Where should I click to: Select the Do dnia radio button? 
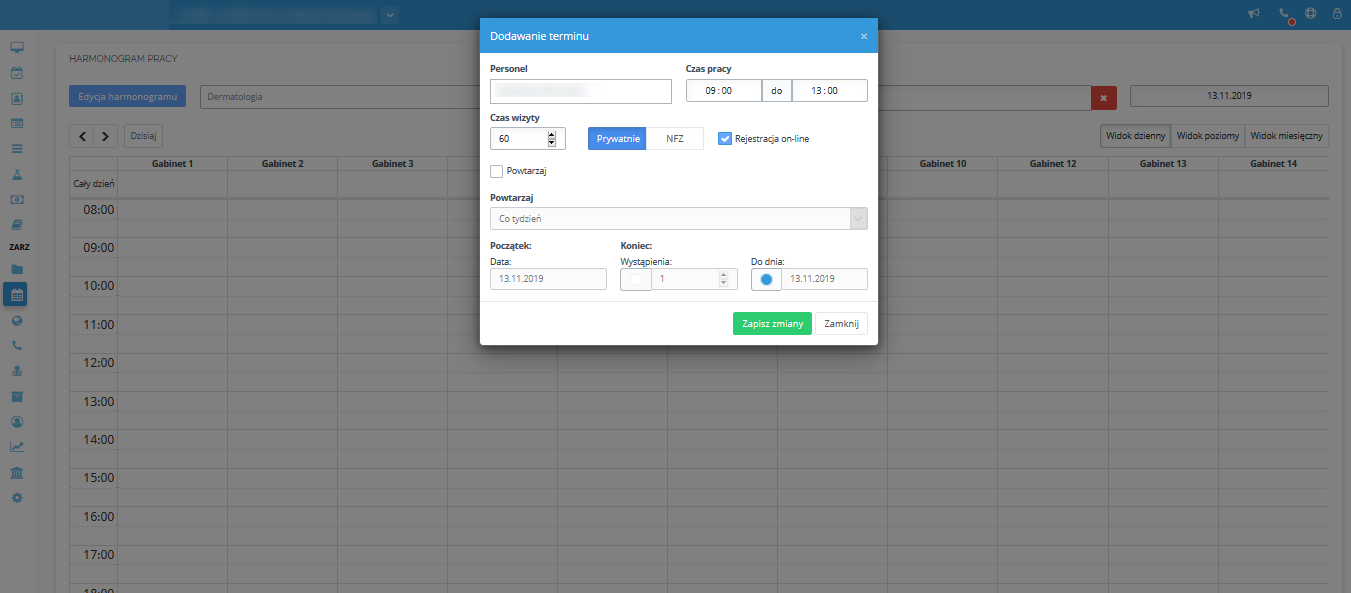pyautogui.click(x=766, y=279)
